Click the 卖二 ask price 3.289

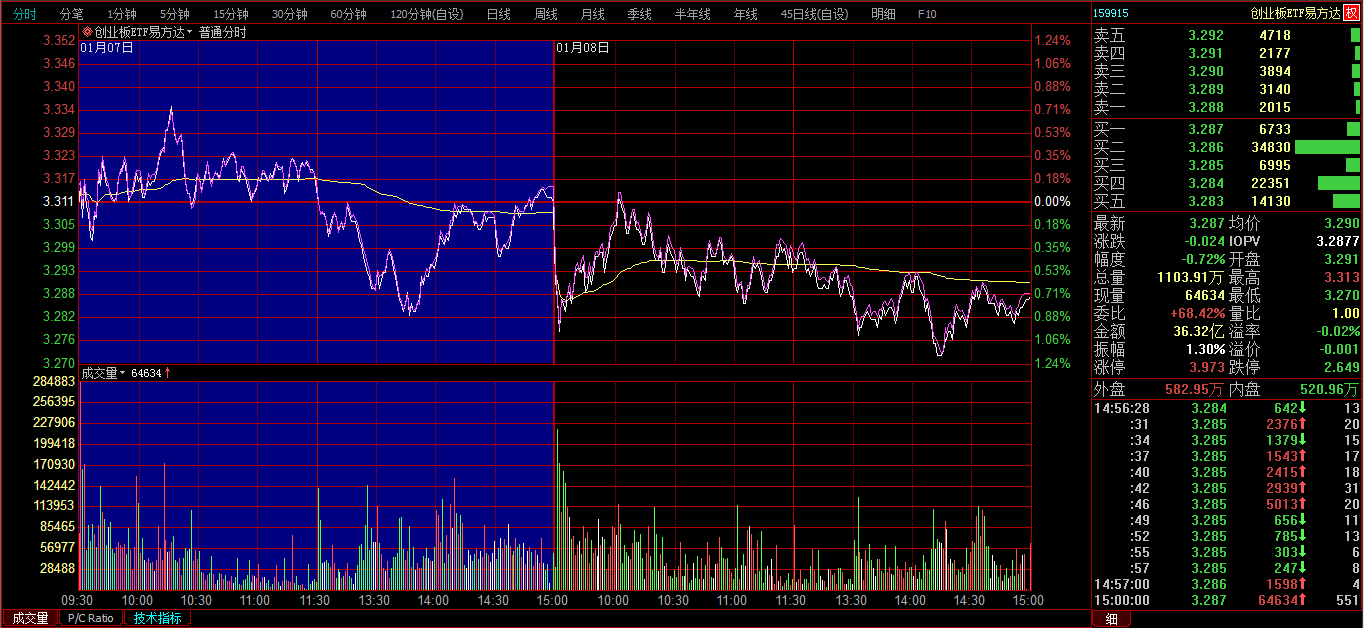(1205, 89)
